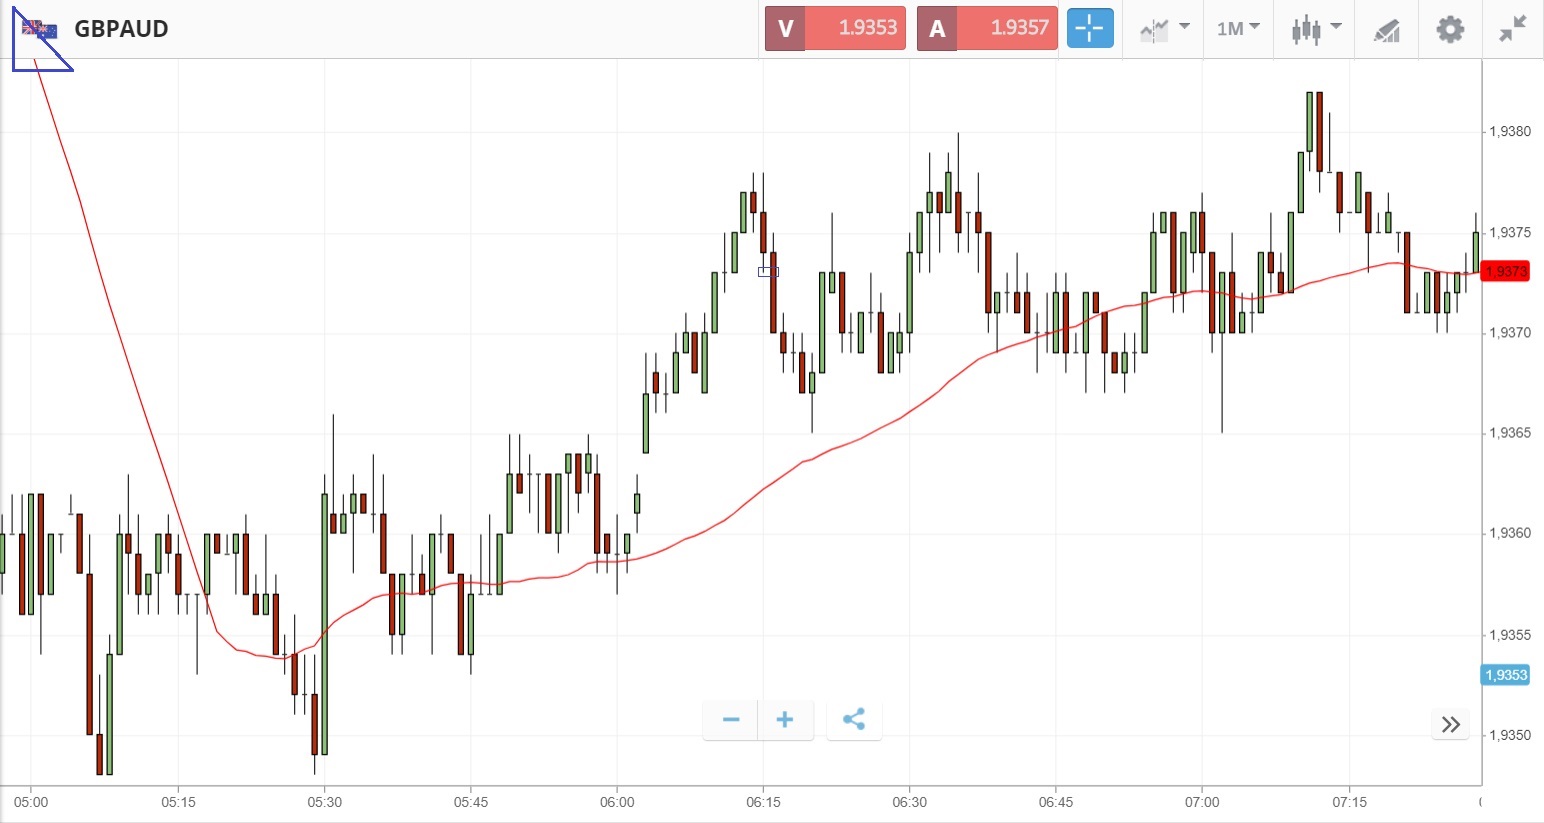This screenshot has height=823, width=1544.
Task: Zoom in the chart with plus button
Action: (x=785, y=720)
